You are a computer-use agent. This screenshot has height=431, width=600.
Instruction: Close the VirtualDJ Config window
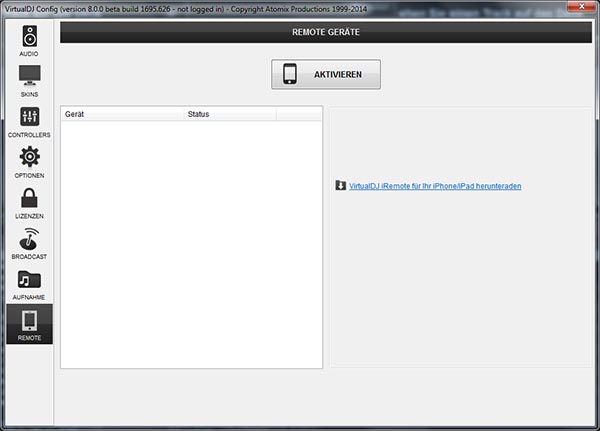(581, 6)
